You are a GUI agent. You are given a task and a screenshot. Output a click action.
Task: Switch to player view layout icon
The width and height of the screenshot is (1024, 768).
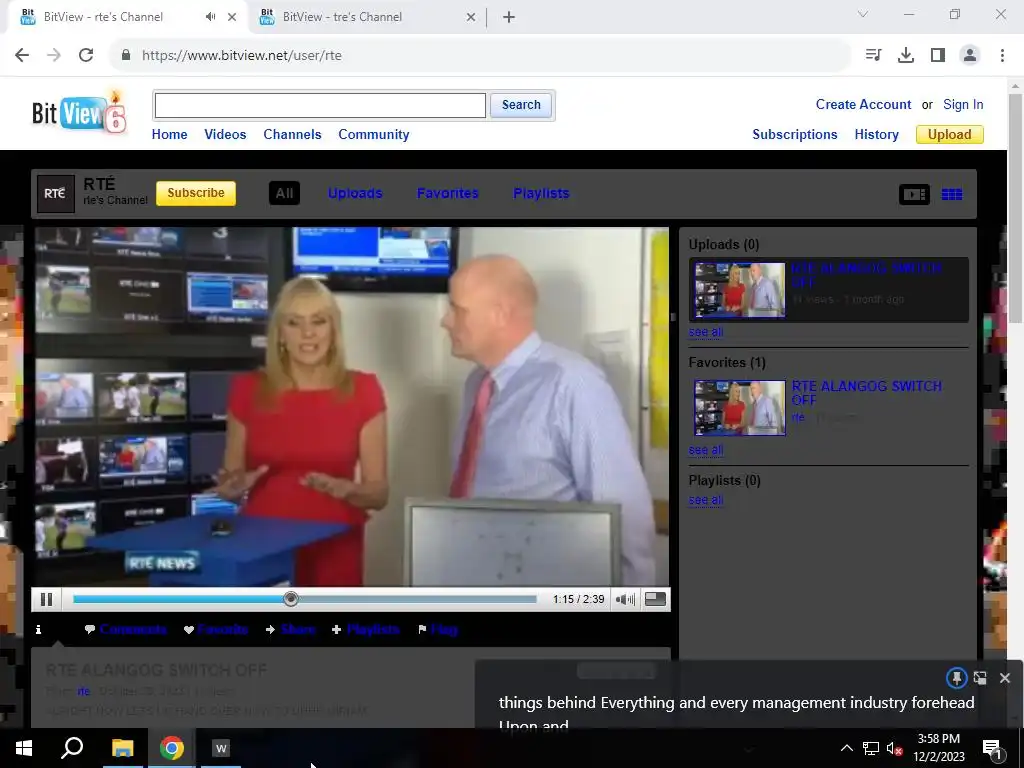pyautogui.click(x=914, y=194)
